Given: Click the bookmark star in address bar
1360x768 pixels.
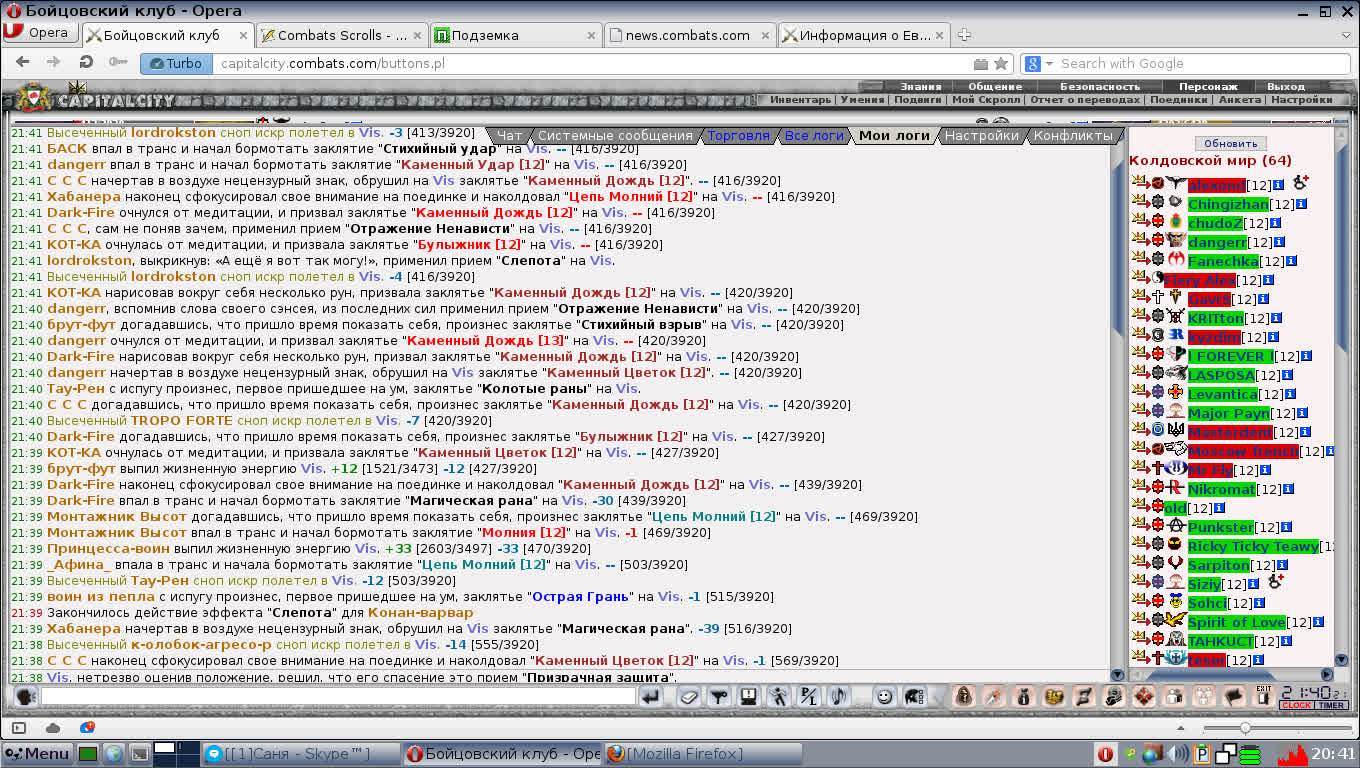Looking at the screenshot, I should point(1001,63).
